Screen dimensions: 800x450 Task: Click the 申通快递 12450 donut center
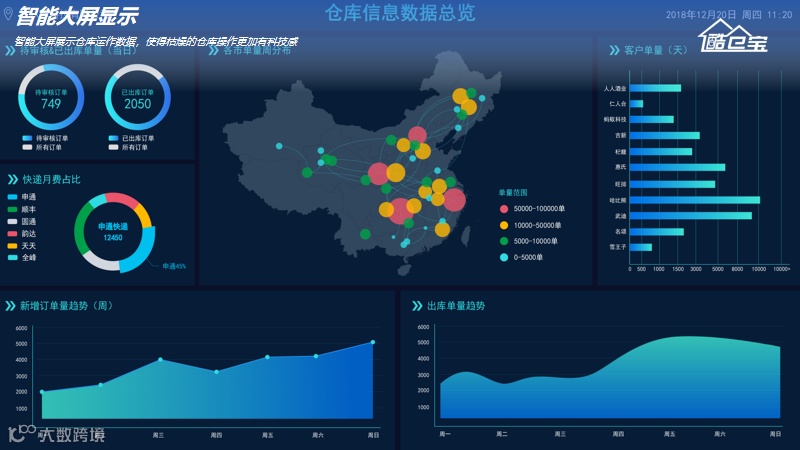click(113, 232)
